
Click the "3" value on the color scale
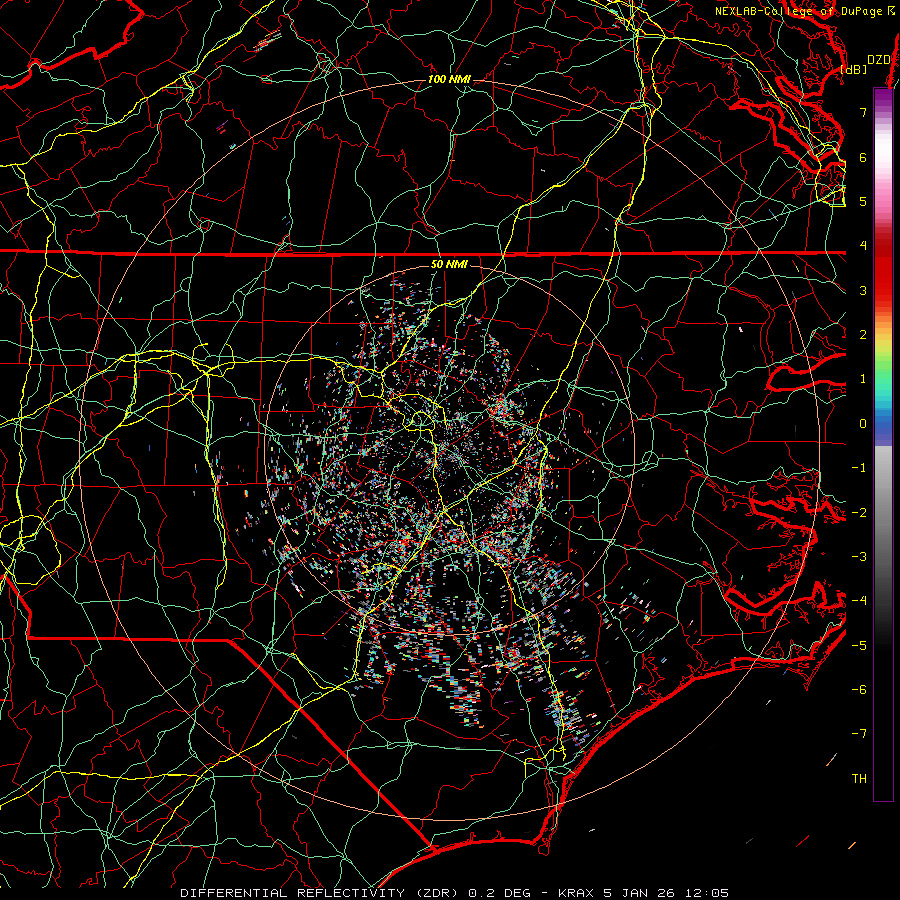pos(863,290)
